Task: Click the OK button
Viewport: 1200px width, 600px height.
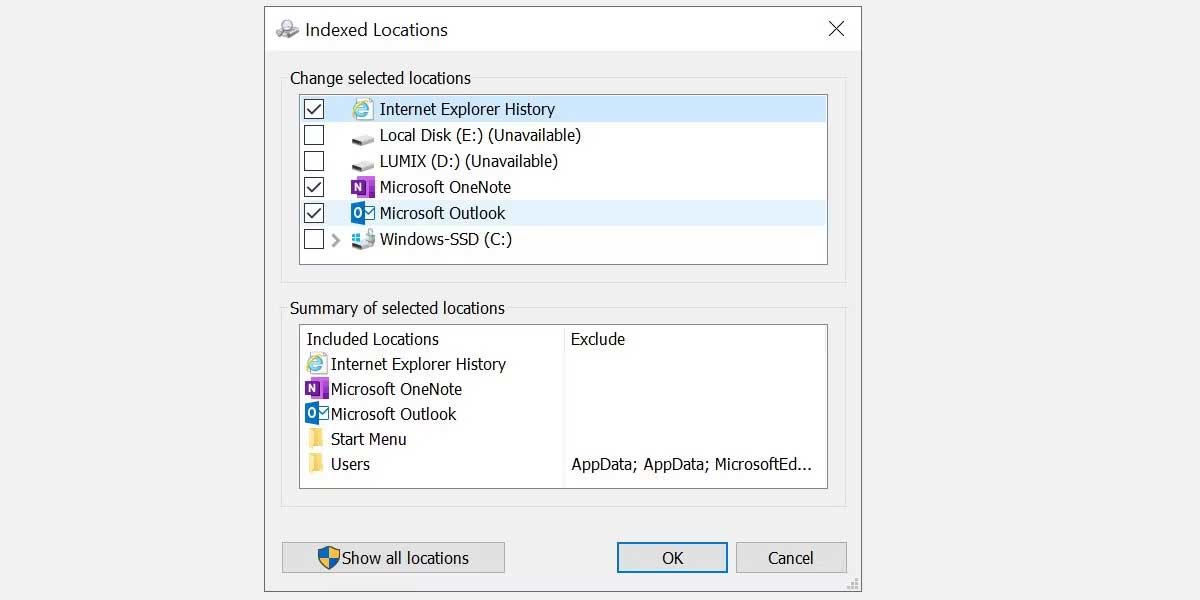Action: pos(671,558)
